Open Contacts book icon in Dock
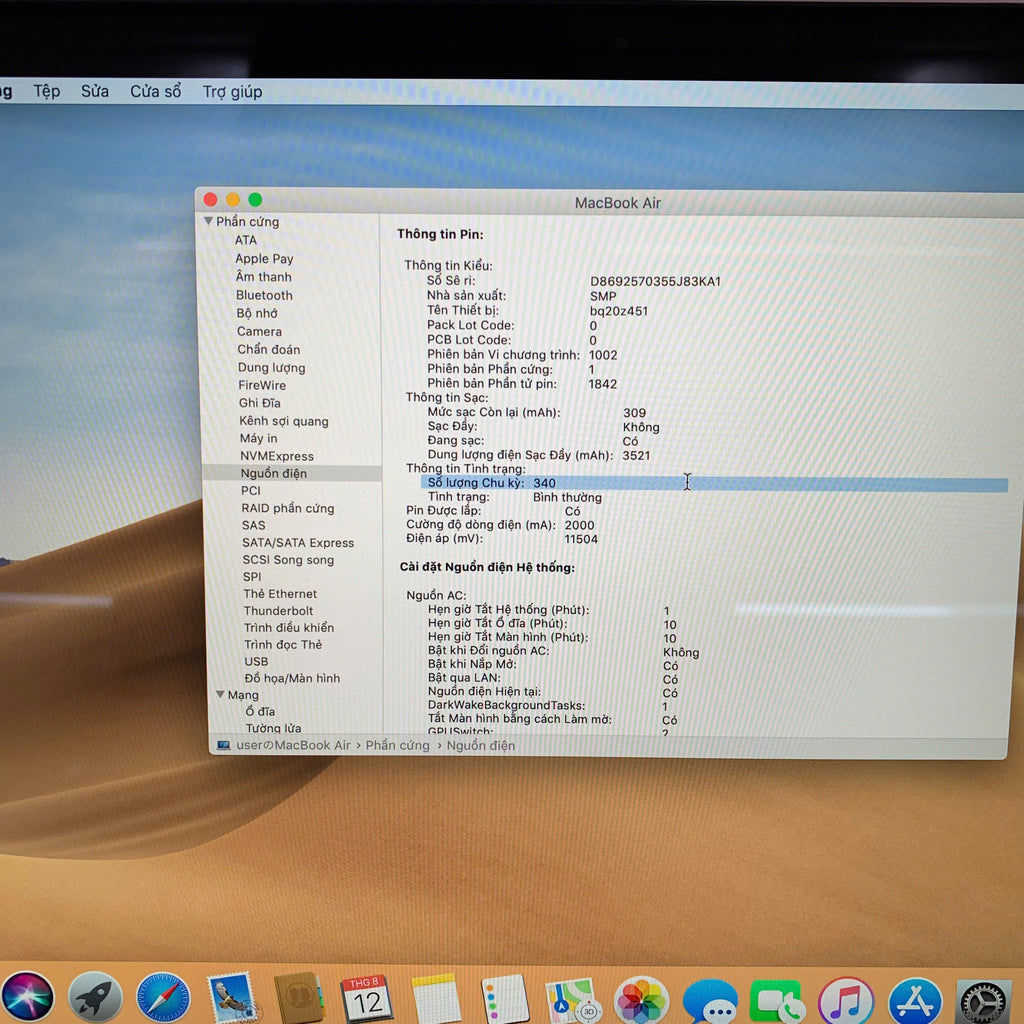 click(x=298, y=998)
